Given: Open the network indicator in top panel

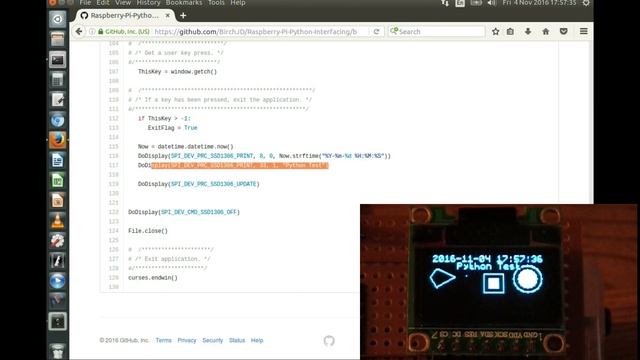Looking at the screenshot, I should [444, 3].
